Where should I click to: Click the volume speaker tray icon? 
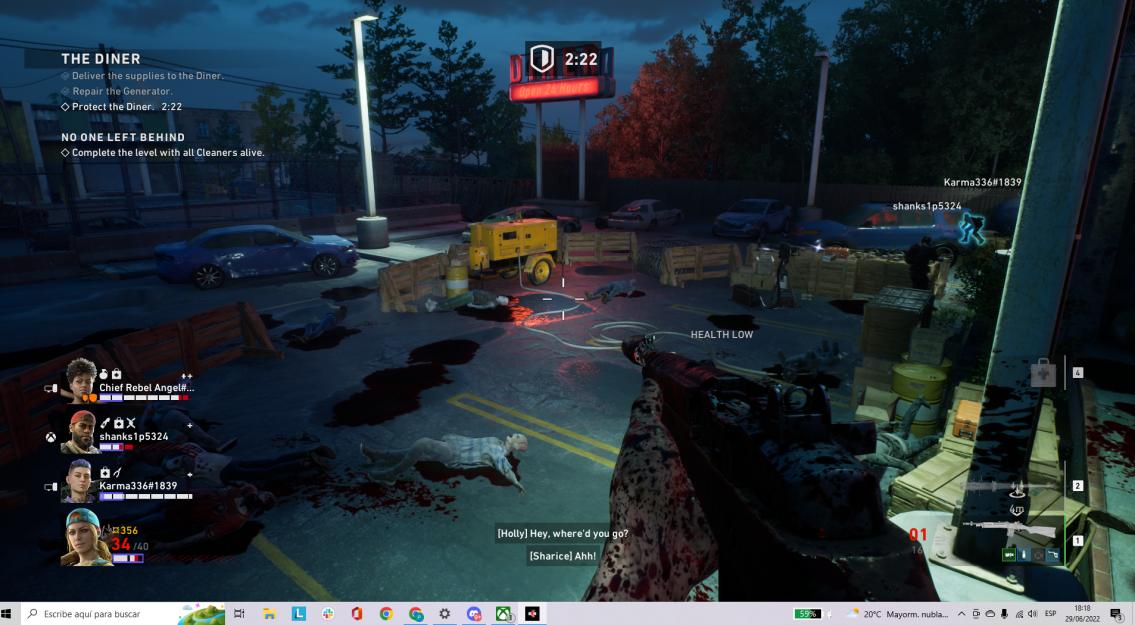tap(1032, 613)
